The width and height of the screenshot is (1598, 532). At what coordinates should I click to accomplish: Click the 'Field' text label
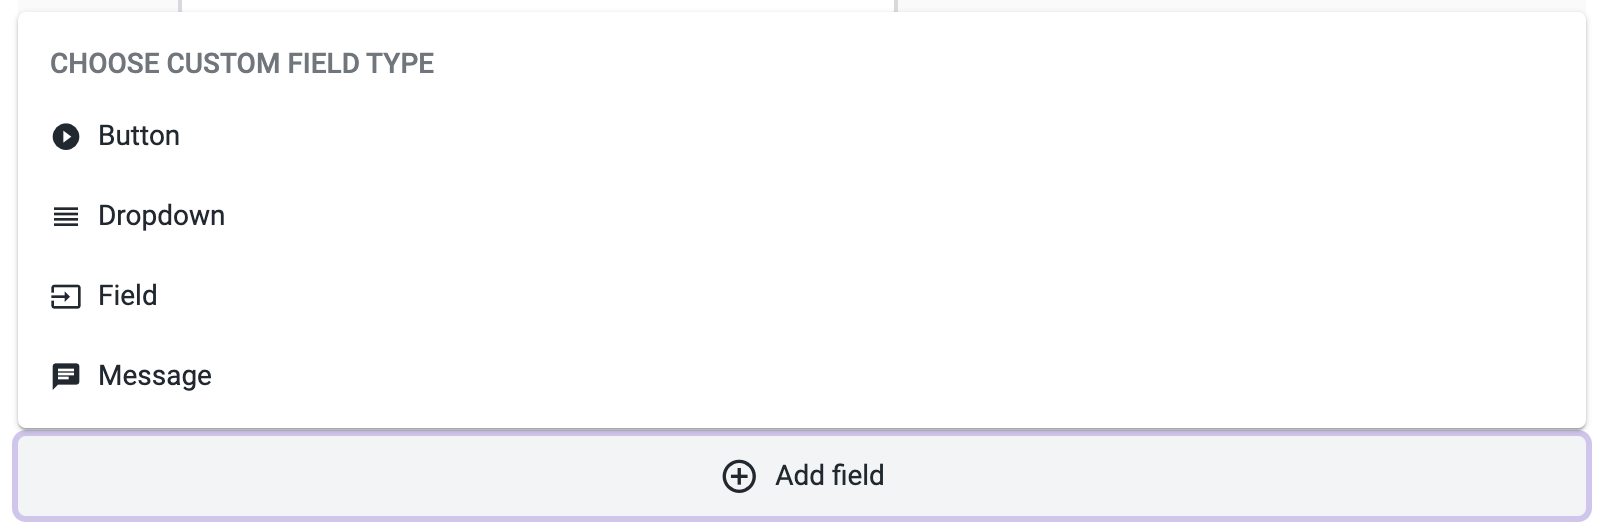[x=128, y=296]
